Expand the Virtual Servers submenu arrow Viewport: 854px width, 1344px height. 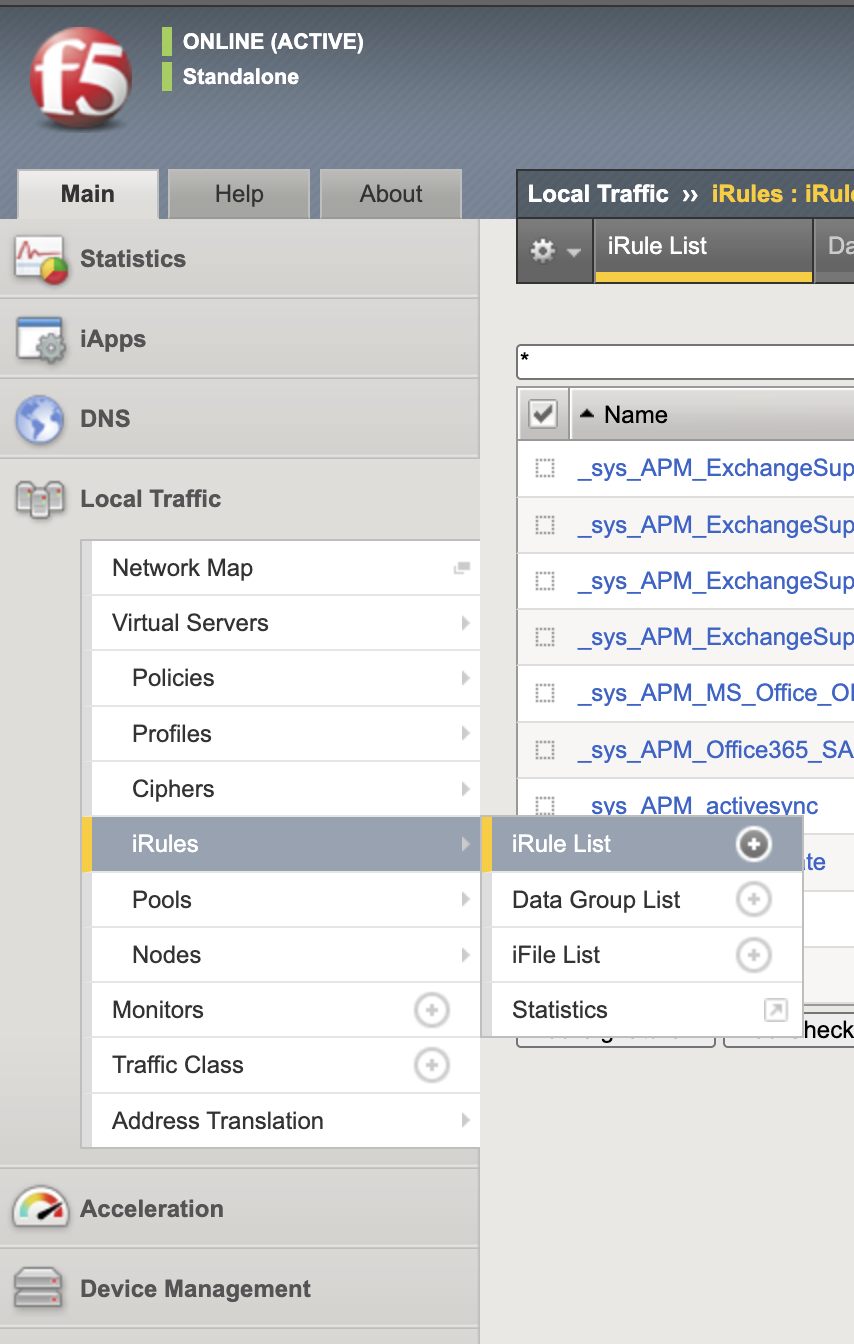[x=465, y=623]
